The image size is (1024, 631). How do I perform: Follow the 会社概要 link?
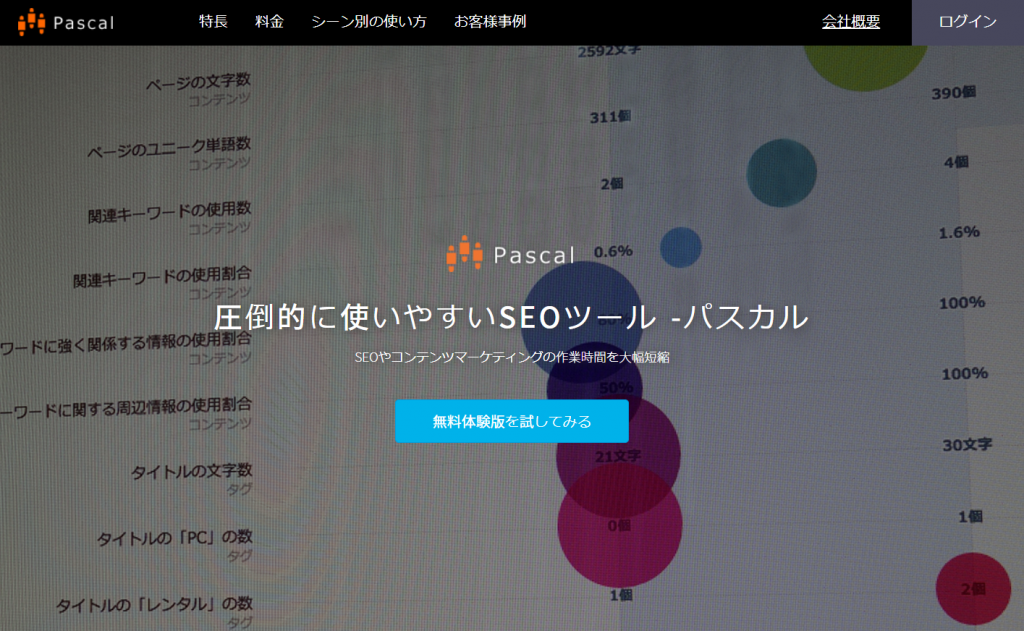850,22
